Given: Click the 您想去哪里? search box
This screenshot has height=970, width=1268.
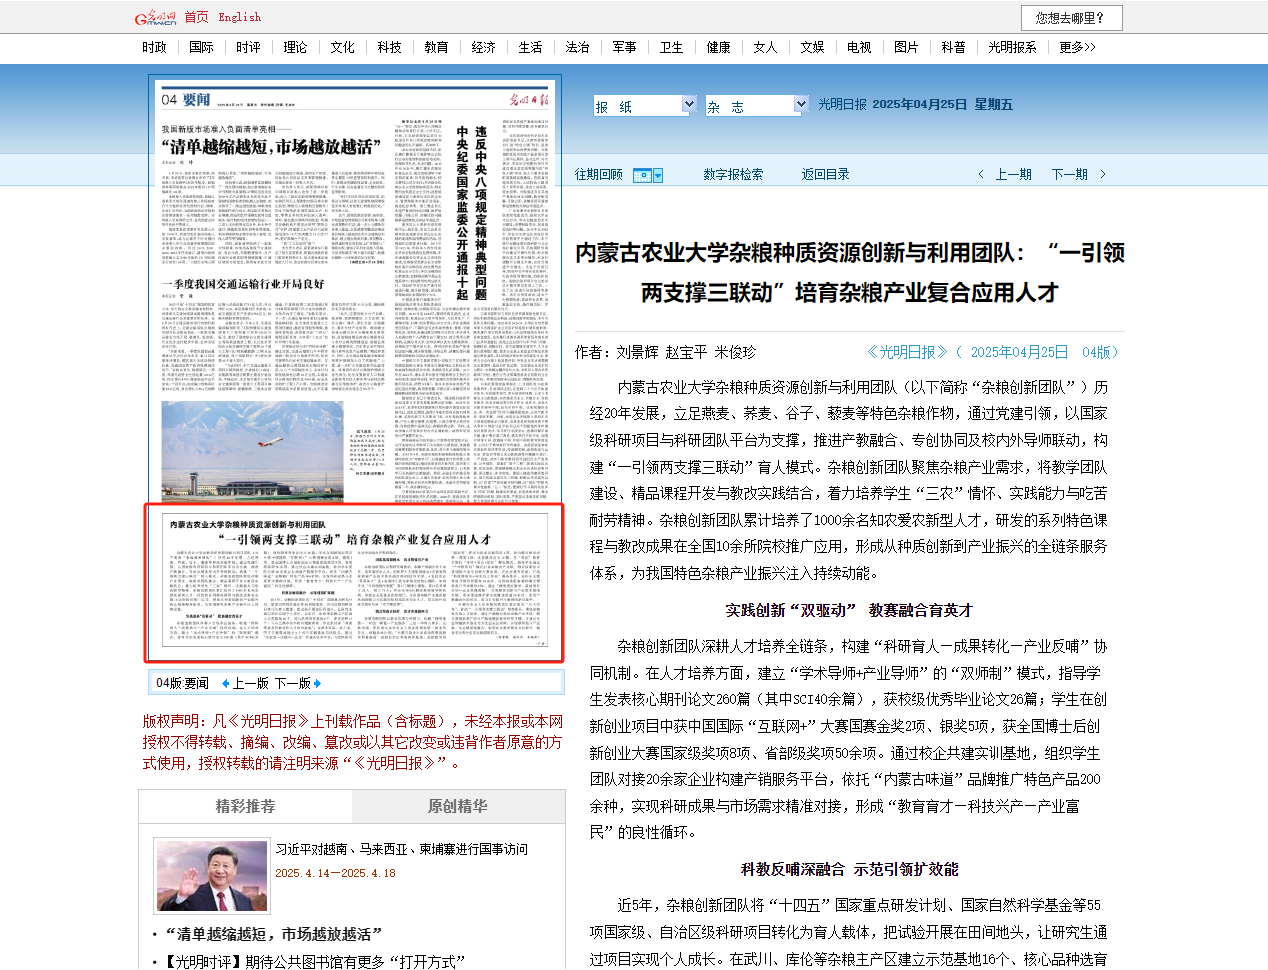Looking at the screenshot, I should (1071, 18).
